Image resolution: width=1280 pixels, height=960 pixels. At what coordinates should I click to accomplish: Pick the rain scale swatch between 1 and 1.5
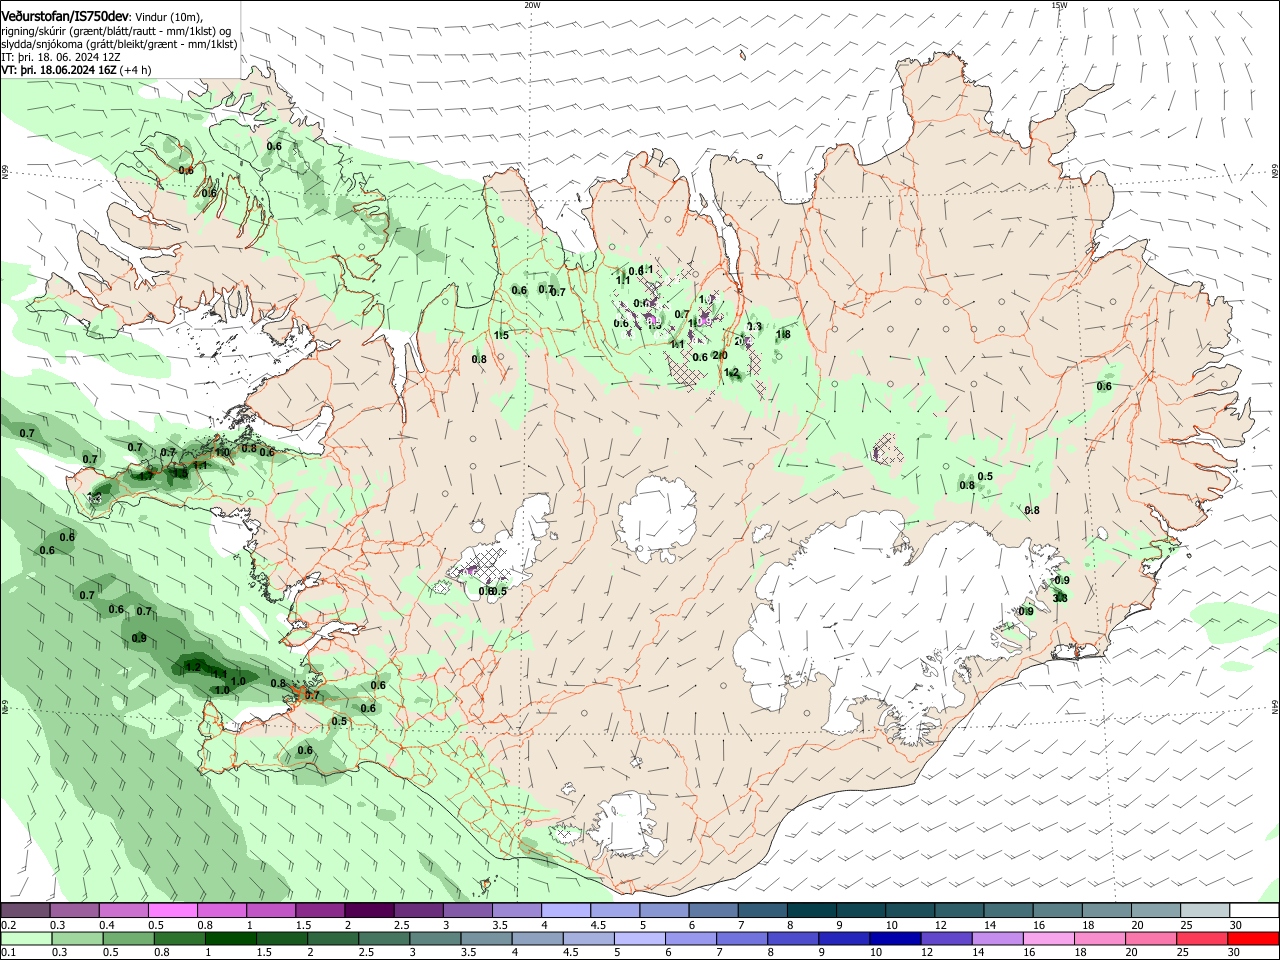coord(230,938)
